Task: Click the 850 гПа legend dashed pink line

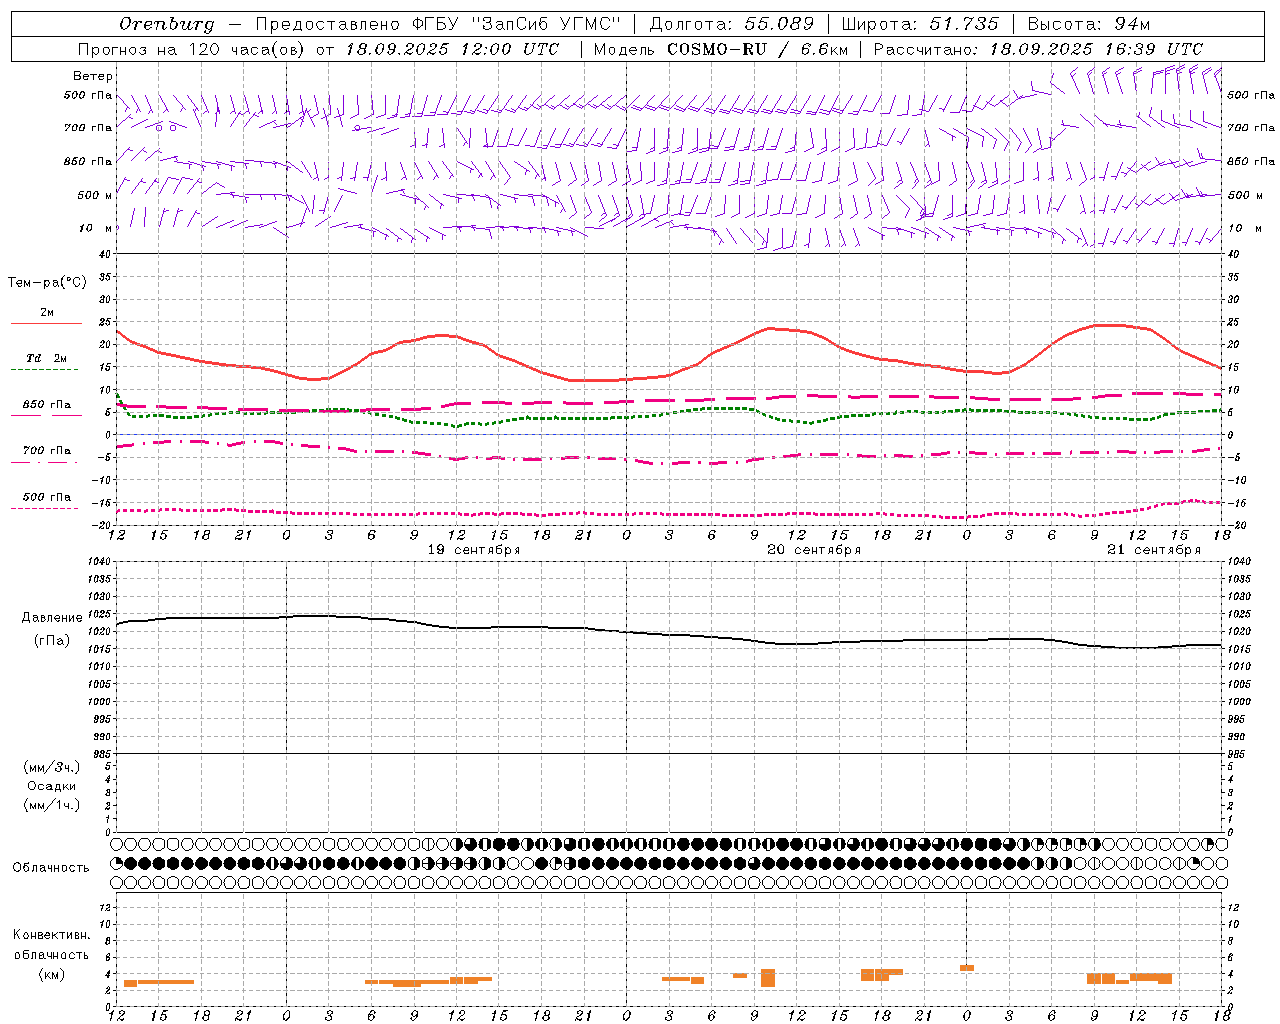Action: pyautogui.click(x=46, y=415)
